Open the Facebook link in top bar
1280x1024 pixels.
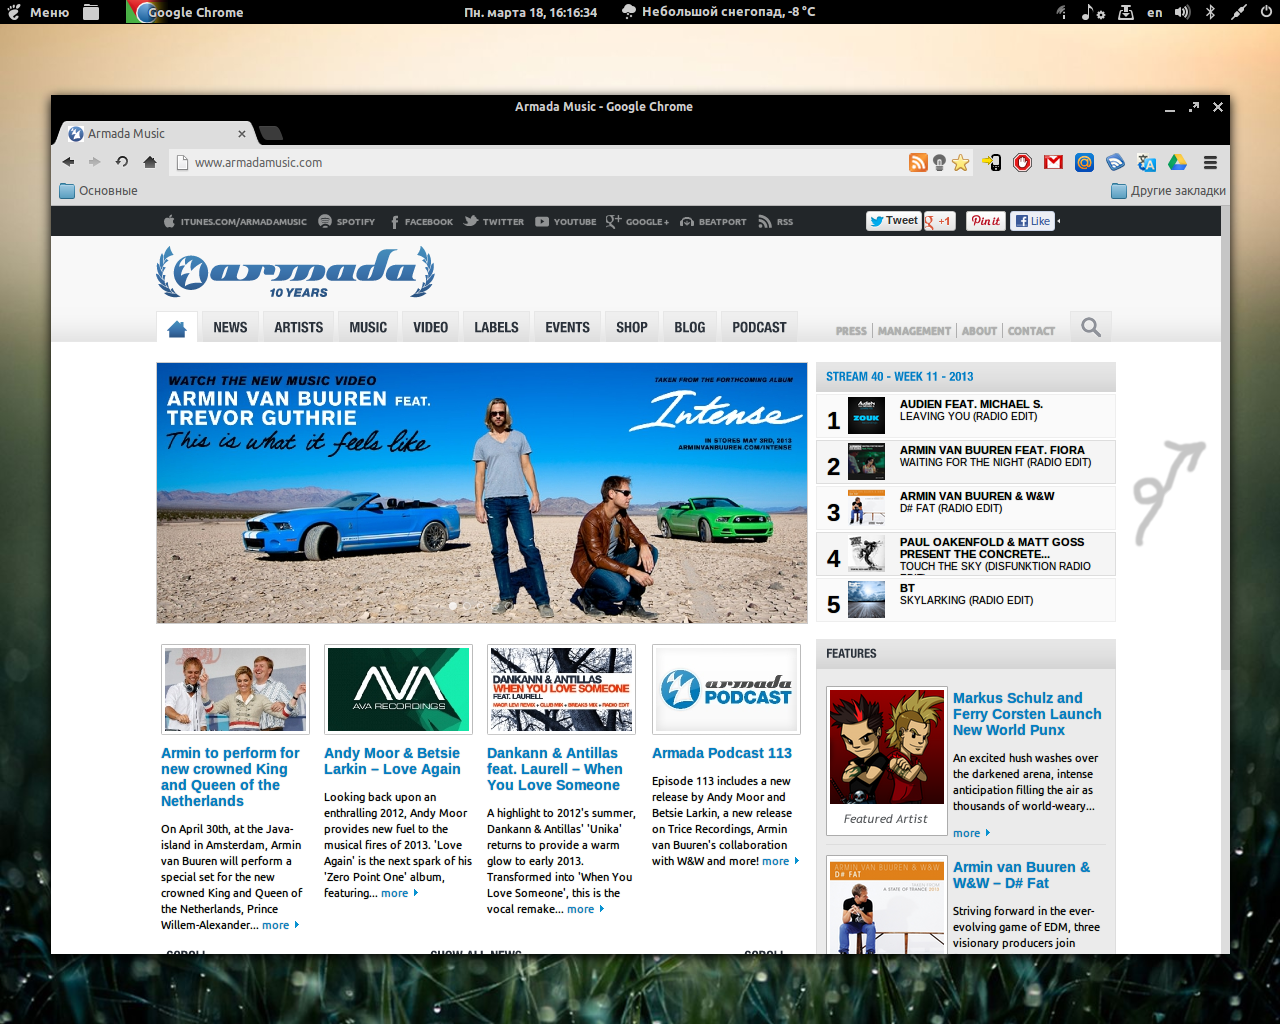click(421, 222)
